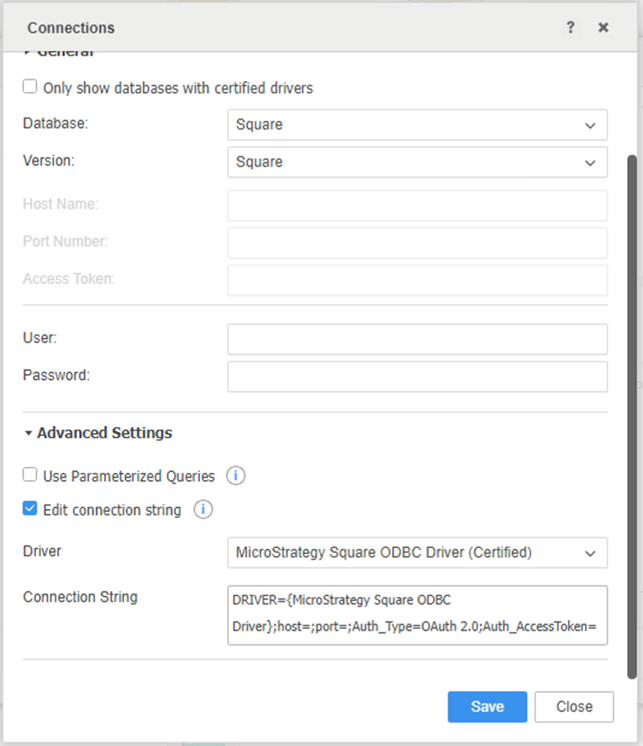Close the Connections dialog with X
Image resolution: width=643 pixels, height=746 pixels.
tap(603, 28)
